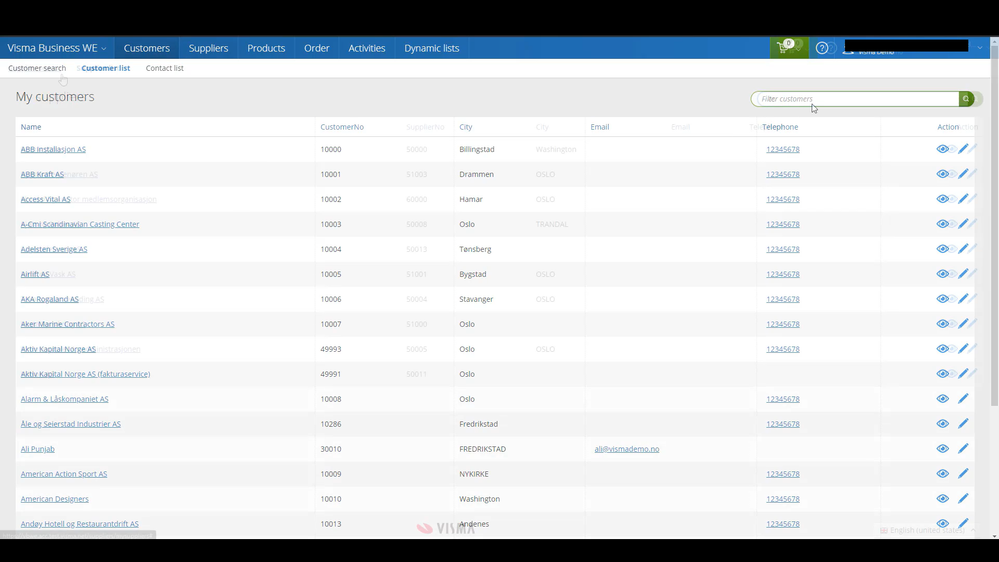Viewport: 999px width, 562px height.
Task: View Ali Punjab eye icon
Action: click(942, 449)
